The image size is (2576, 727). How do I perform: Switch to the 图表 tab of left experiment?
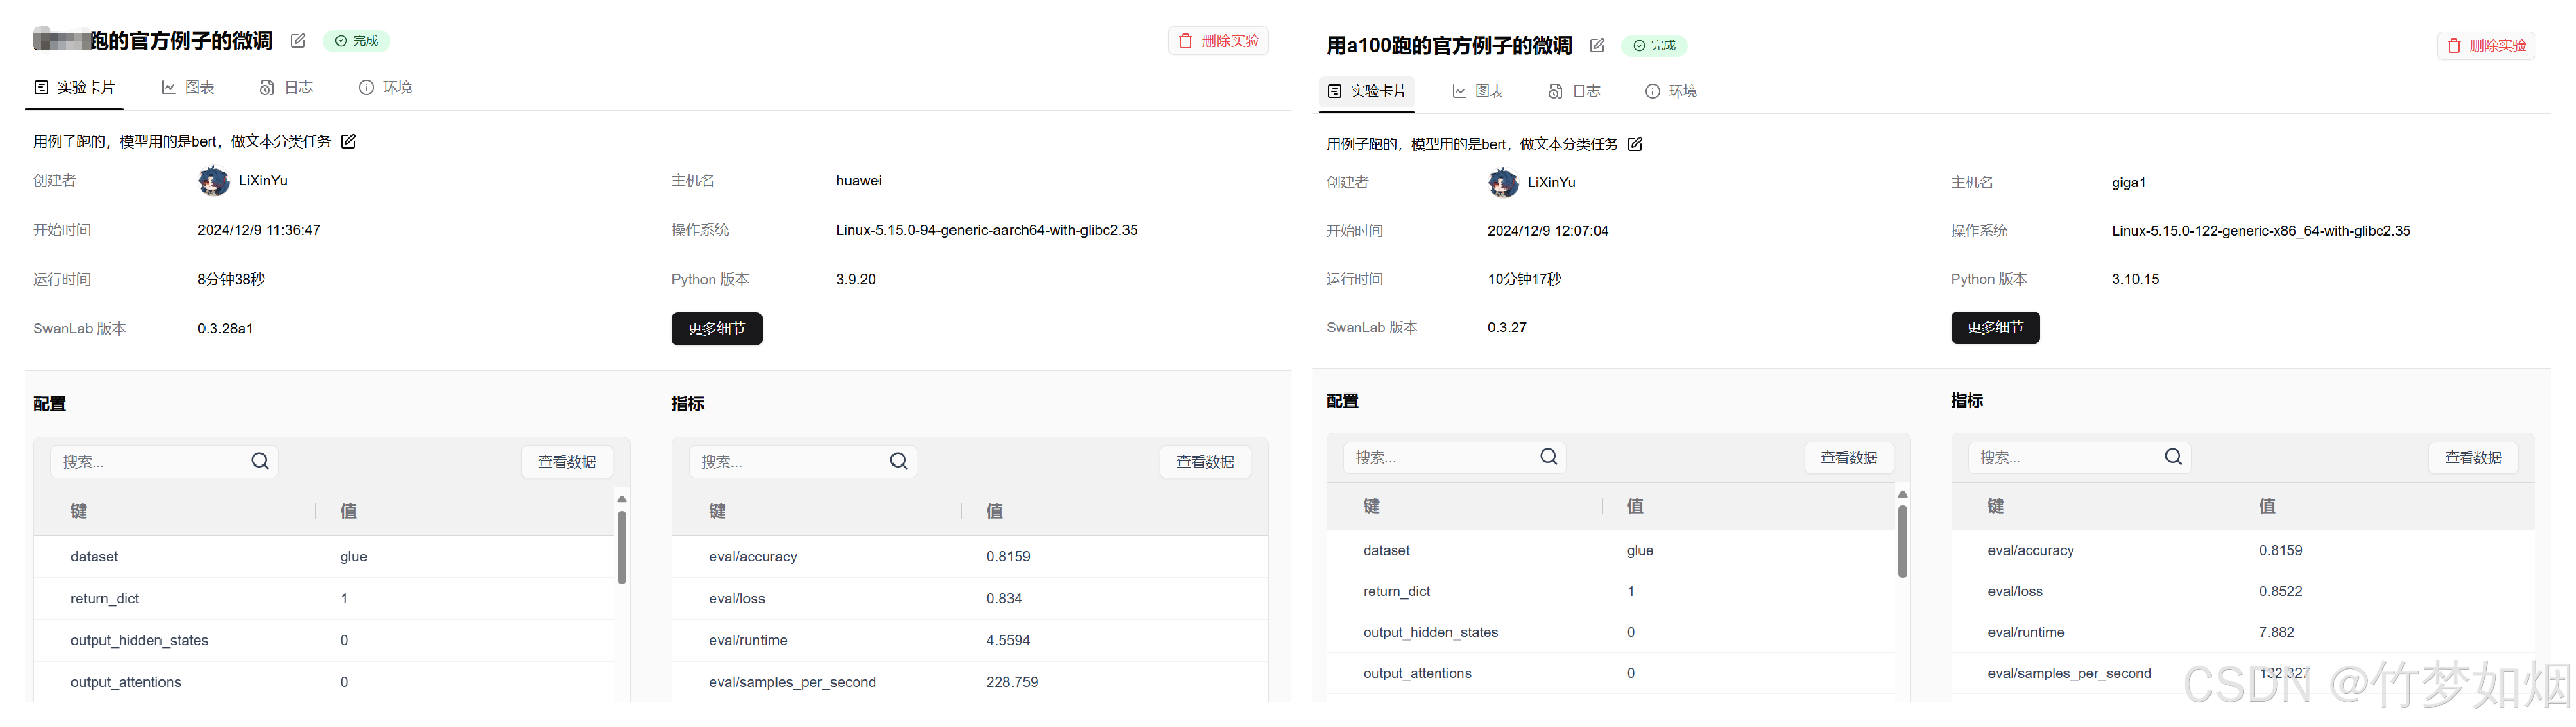188,87
